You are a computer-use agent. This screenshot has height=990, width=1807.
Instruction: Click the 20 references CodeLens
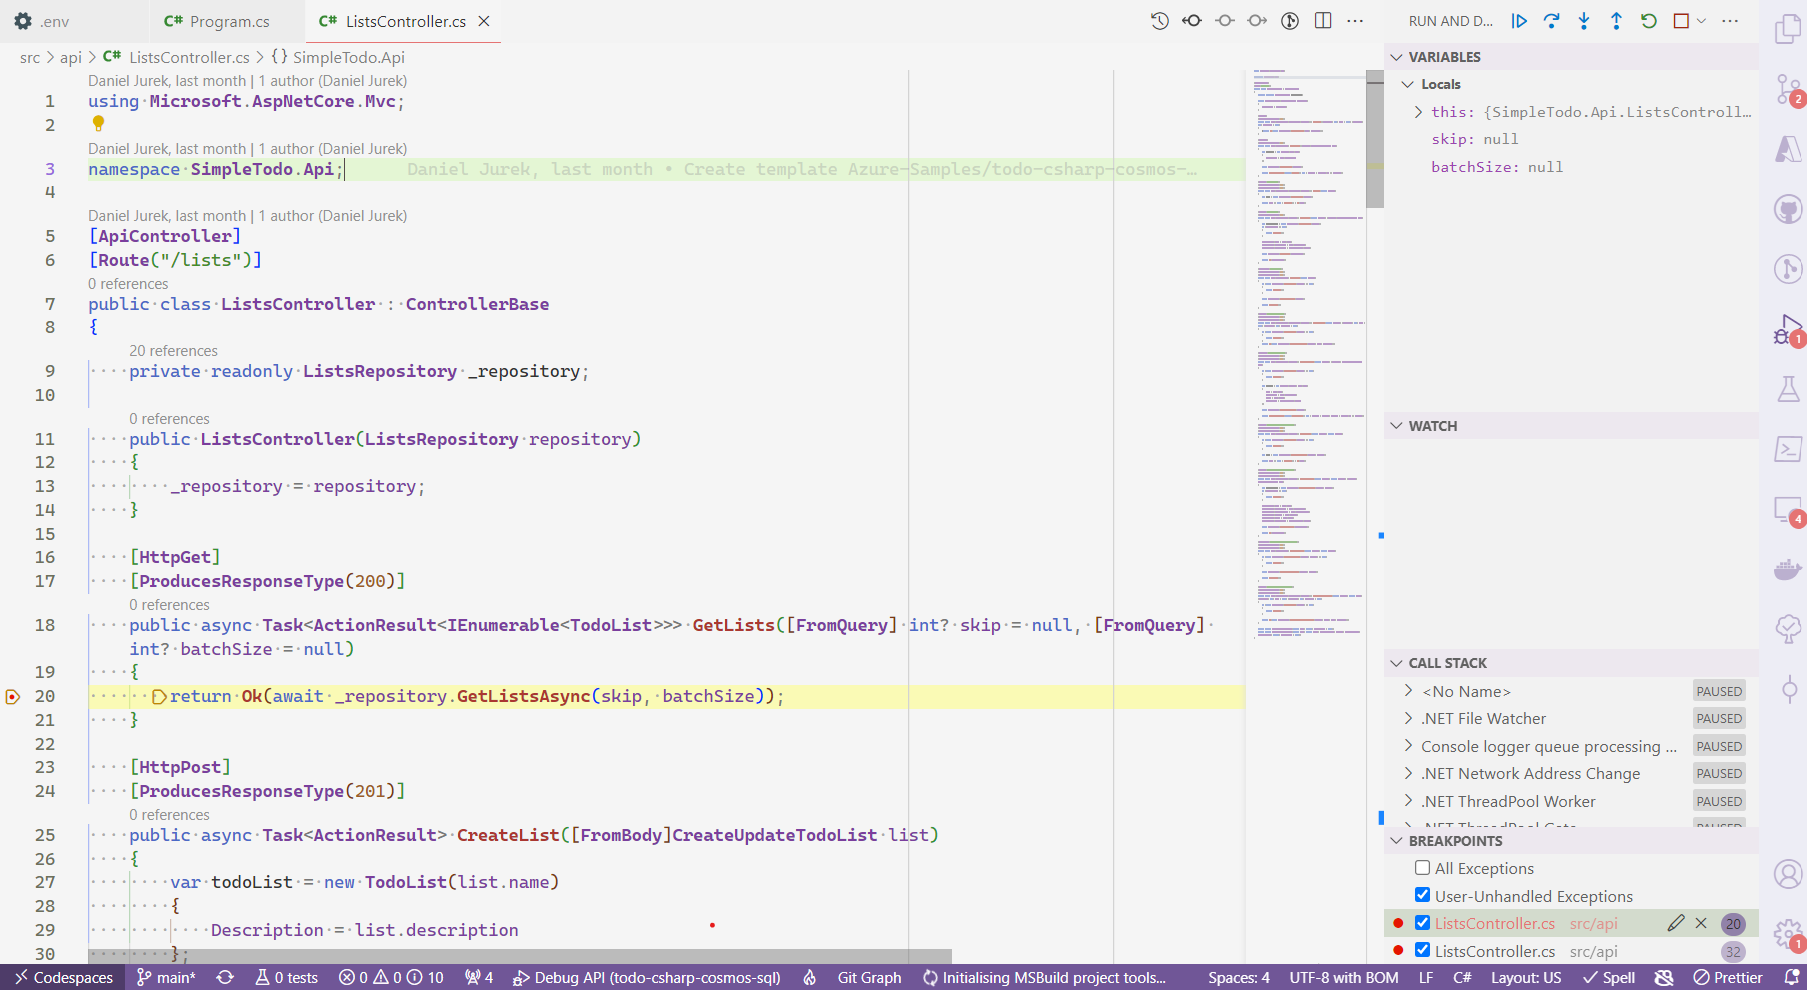(173, 351)
